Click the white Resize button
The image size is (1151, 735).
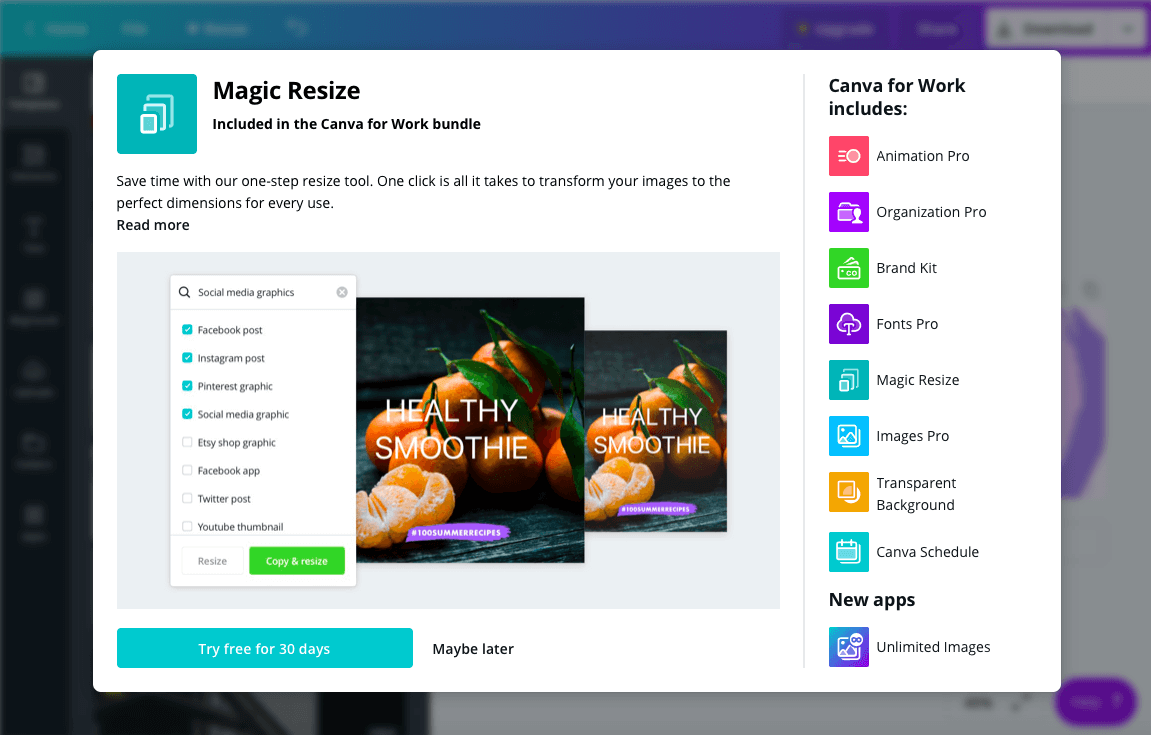(x=212, y=561)
